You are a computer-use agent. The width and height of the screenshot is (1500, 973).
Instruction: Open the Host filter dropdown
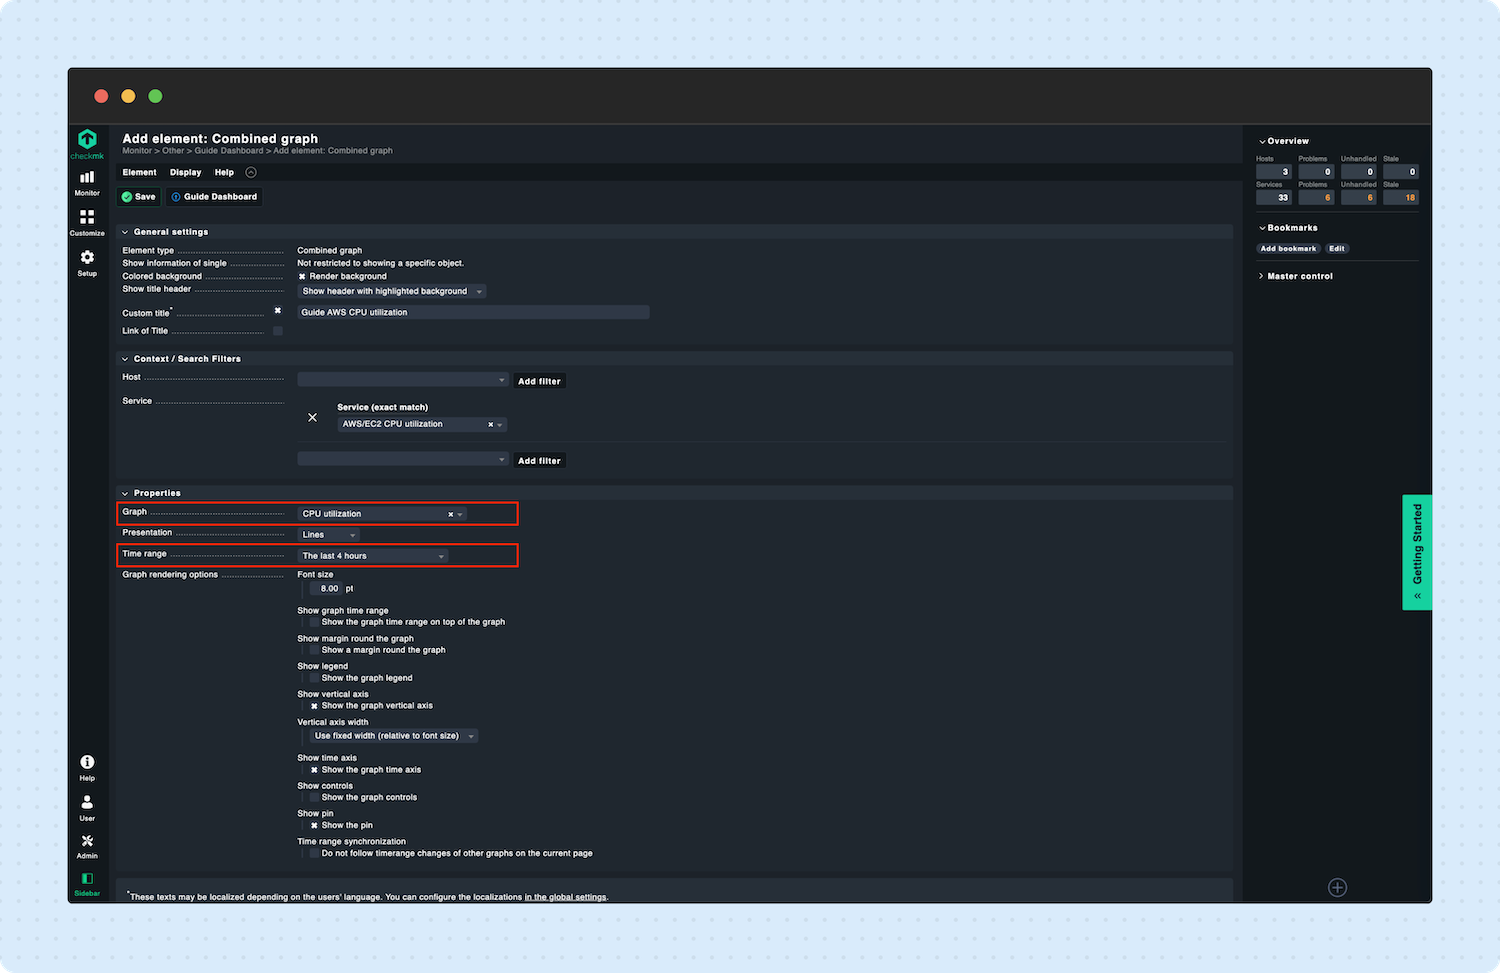[403, 380]
